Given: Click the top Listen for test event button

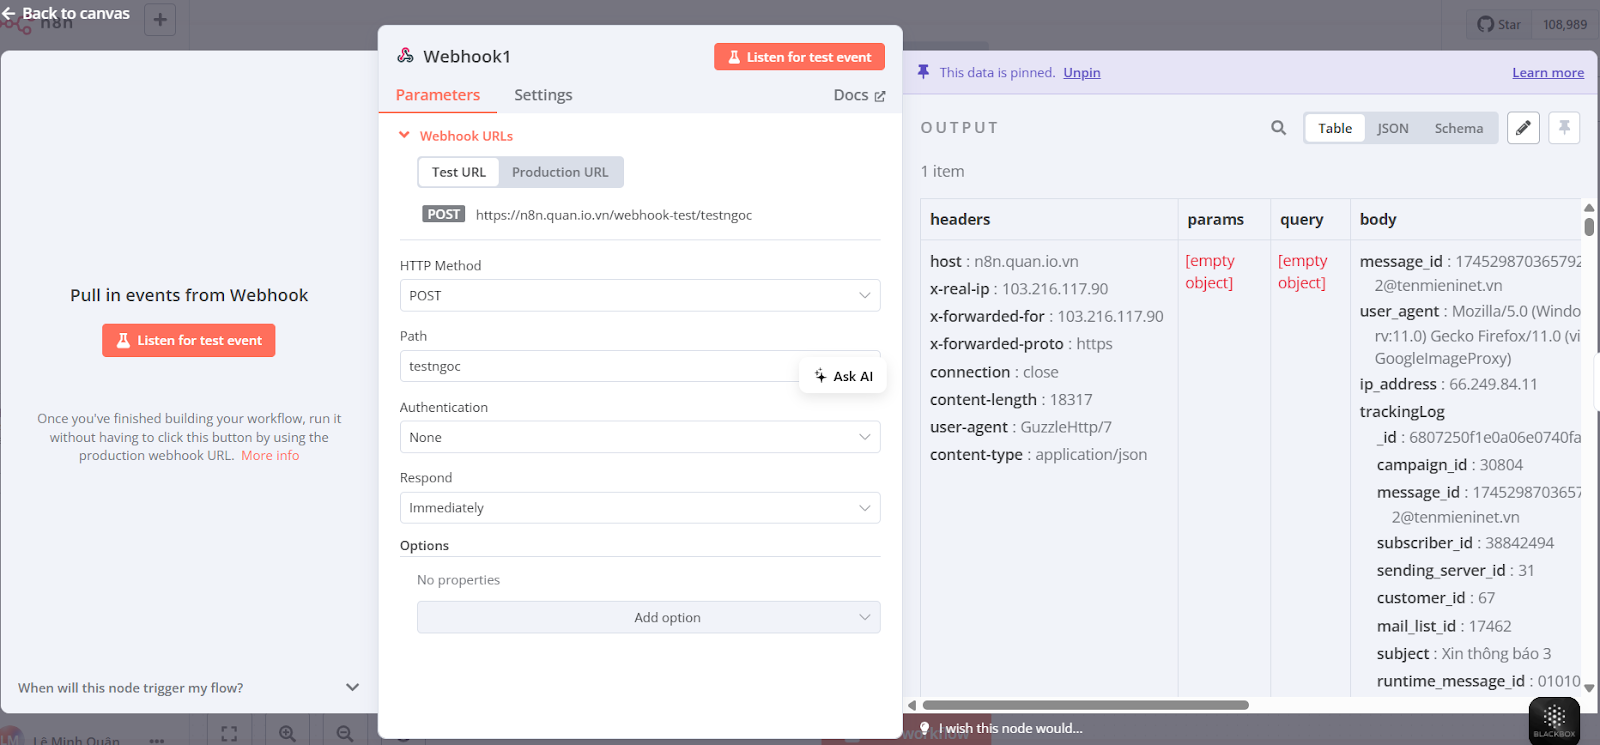Looking at the screenshot, I should tap(800, 57).
